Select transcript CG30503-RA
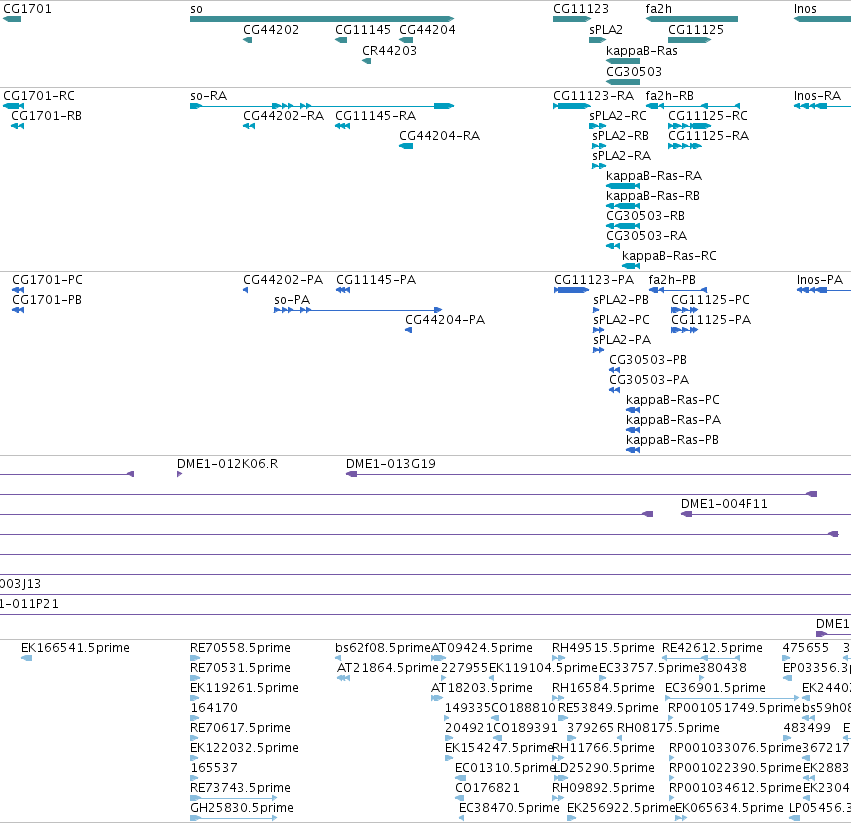This screenshot has height=823, width=851. click(646, 237)
